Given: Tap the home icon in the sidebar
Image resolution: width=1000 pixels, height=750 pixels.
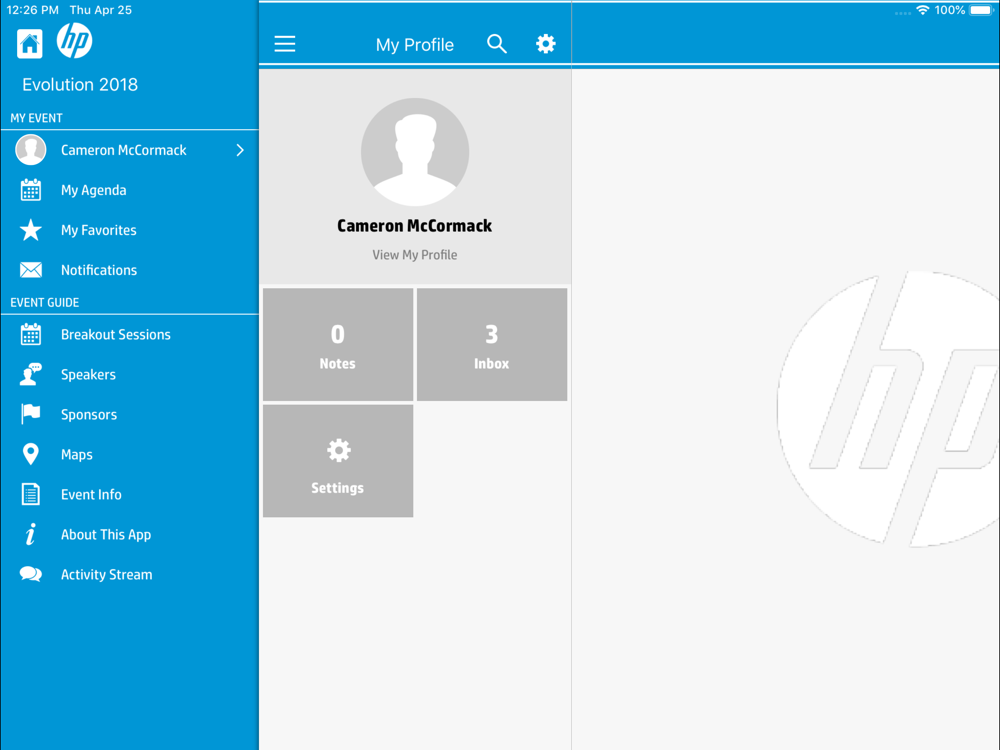Looking at the screenshot, I should (x=30, y=44).
